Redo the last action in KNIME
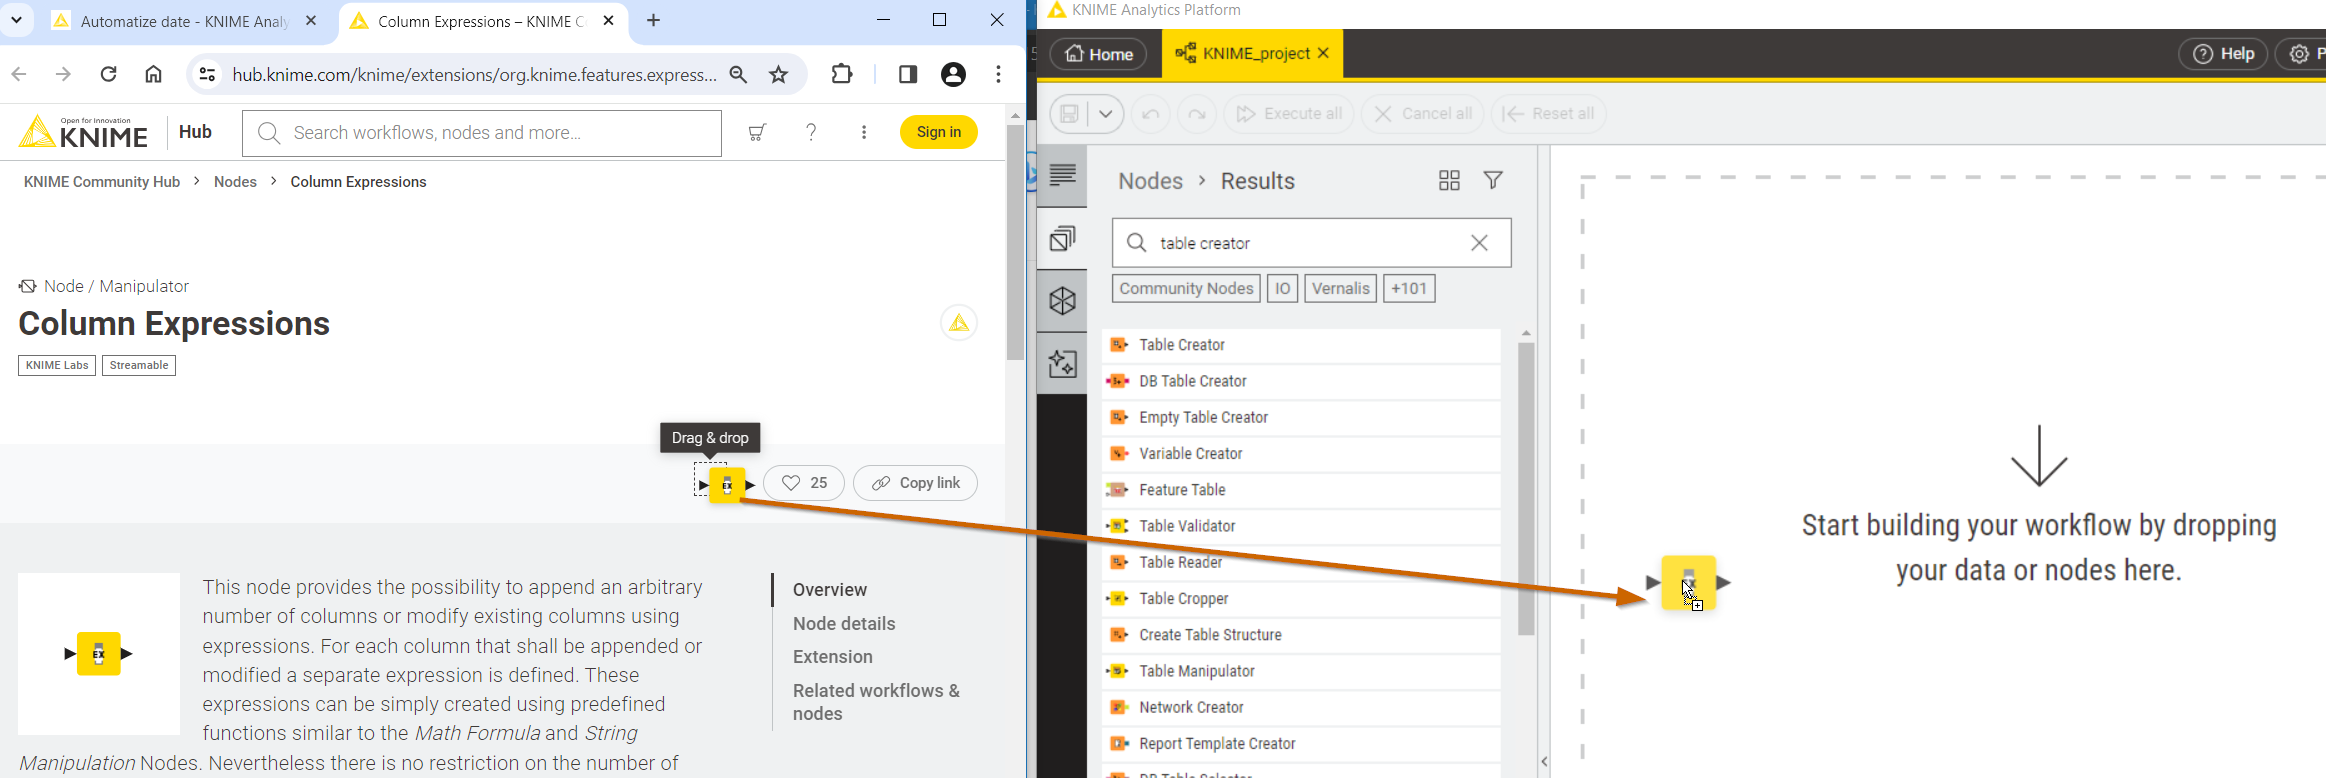Screen dimensions: 2326x778 click(1197, 114)
